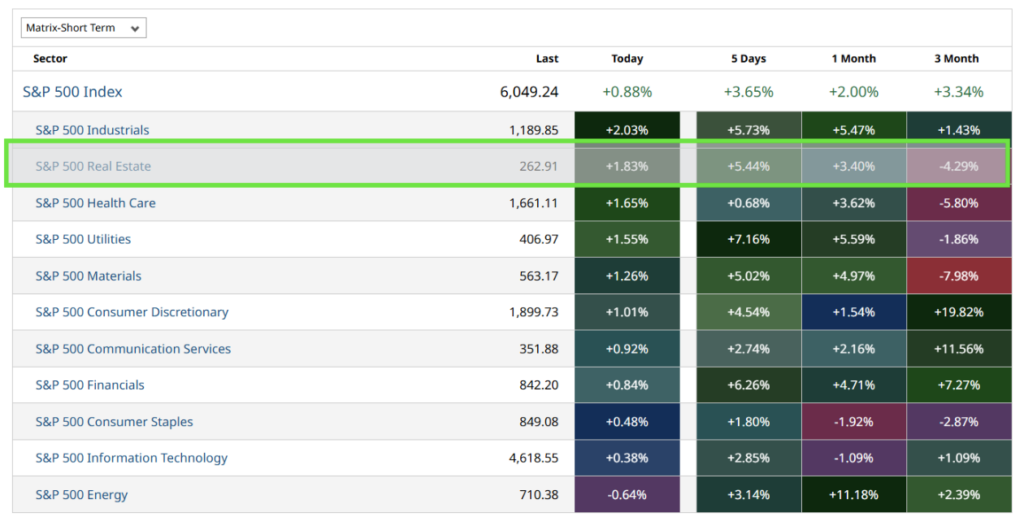The width and height of the screenshot is (1024, 526).
Task: Open the Matrix-Short Term dropdown
Action: click(84, 28)
